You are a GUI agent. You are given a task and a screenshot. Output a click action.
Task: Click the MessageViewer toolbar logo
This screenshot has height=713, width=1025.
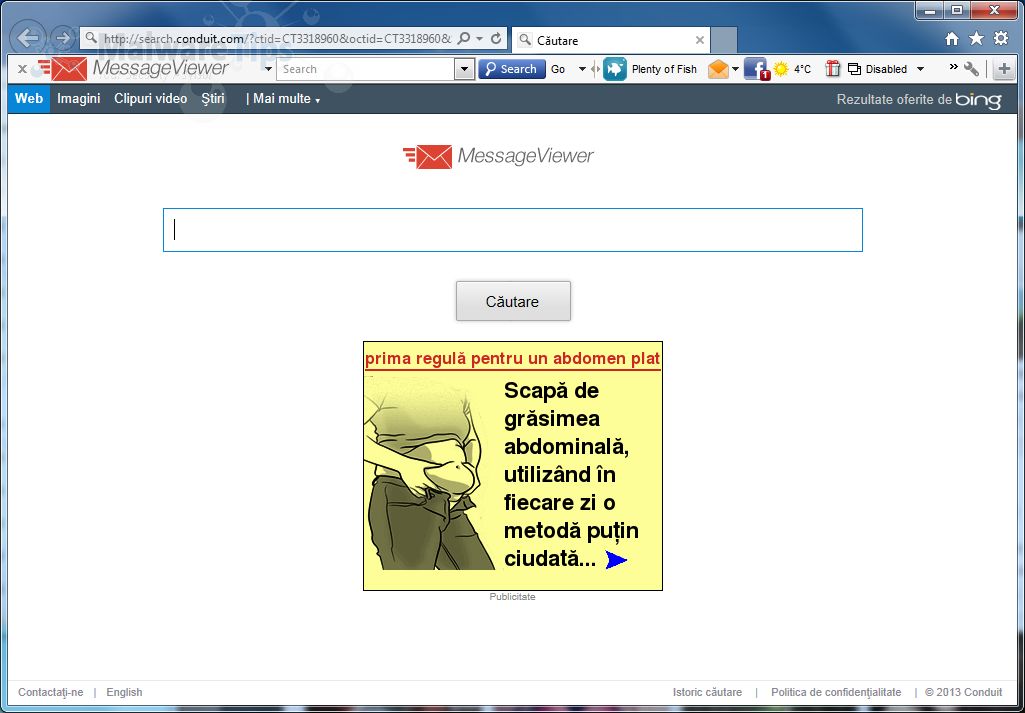(x=133, y=69)
